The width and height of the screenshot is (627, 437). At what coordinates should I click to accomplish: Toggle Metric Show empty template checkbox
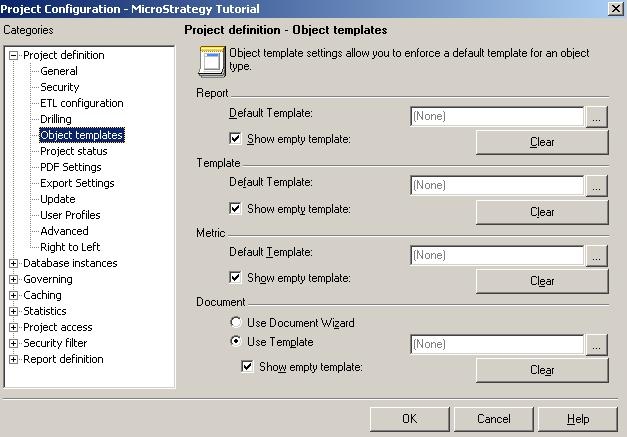click(x=235, y=277)
